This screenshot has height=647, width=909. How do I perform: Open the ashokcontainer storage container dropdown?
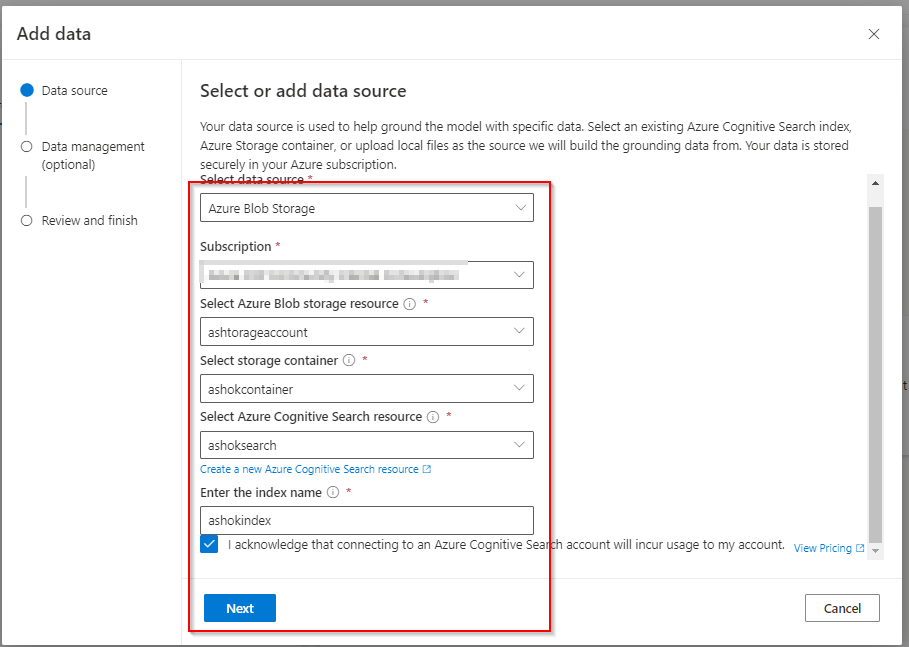point(366,388)
